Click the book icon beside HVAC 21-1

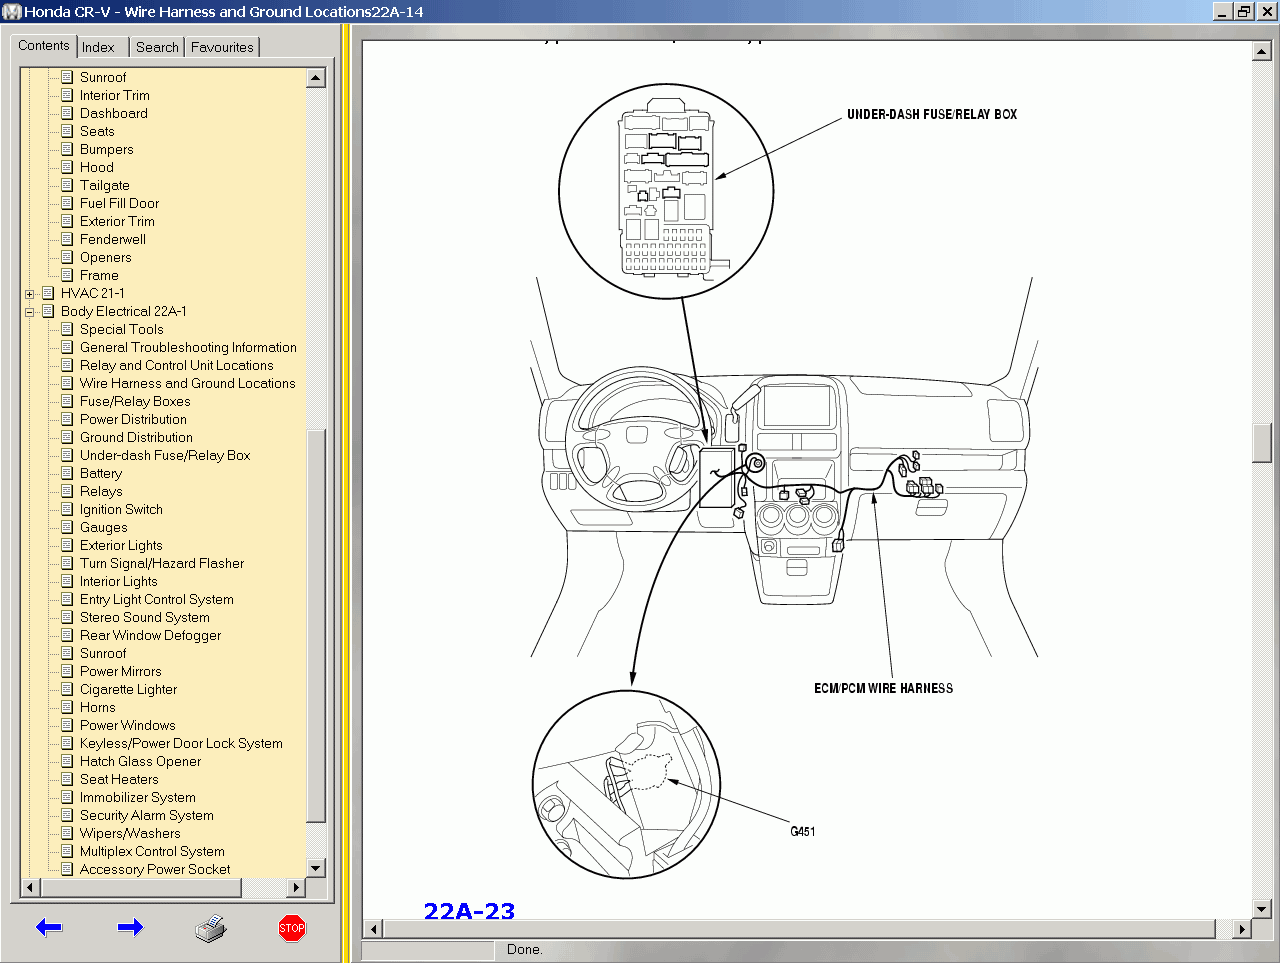[x=48, y=293]
